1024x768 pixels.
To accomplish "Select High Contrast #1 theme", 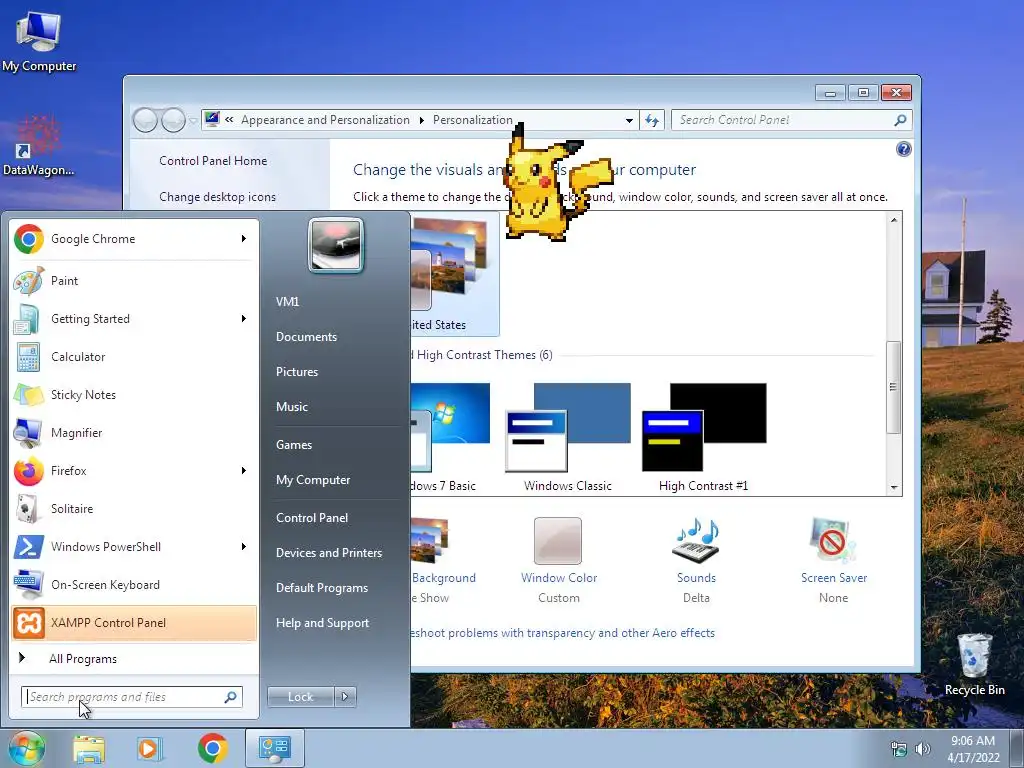I will click(703, 437).
